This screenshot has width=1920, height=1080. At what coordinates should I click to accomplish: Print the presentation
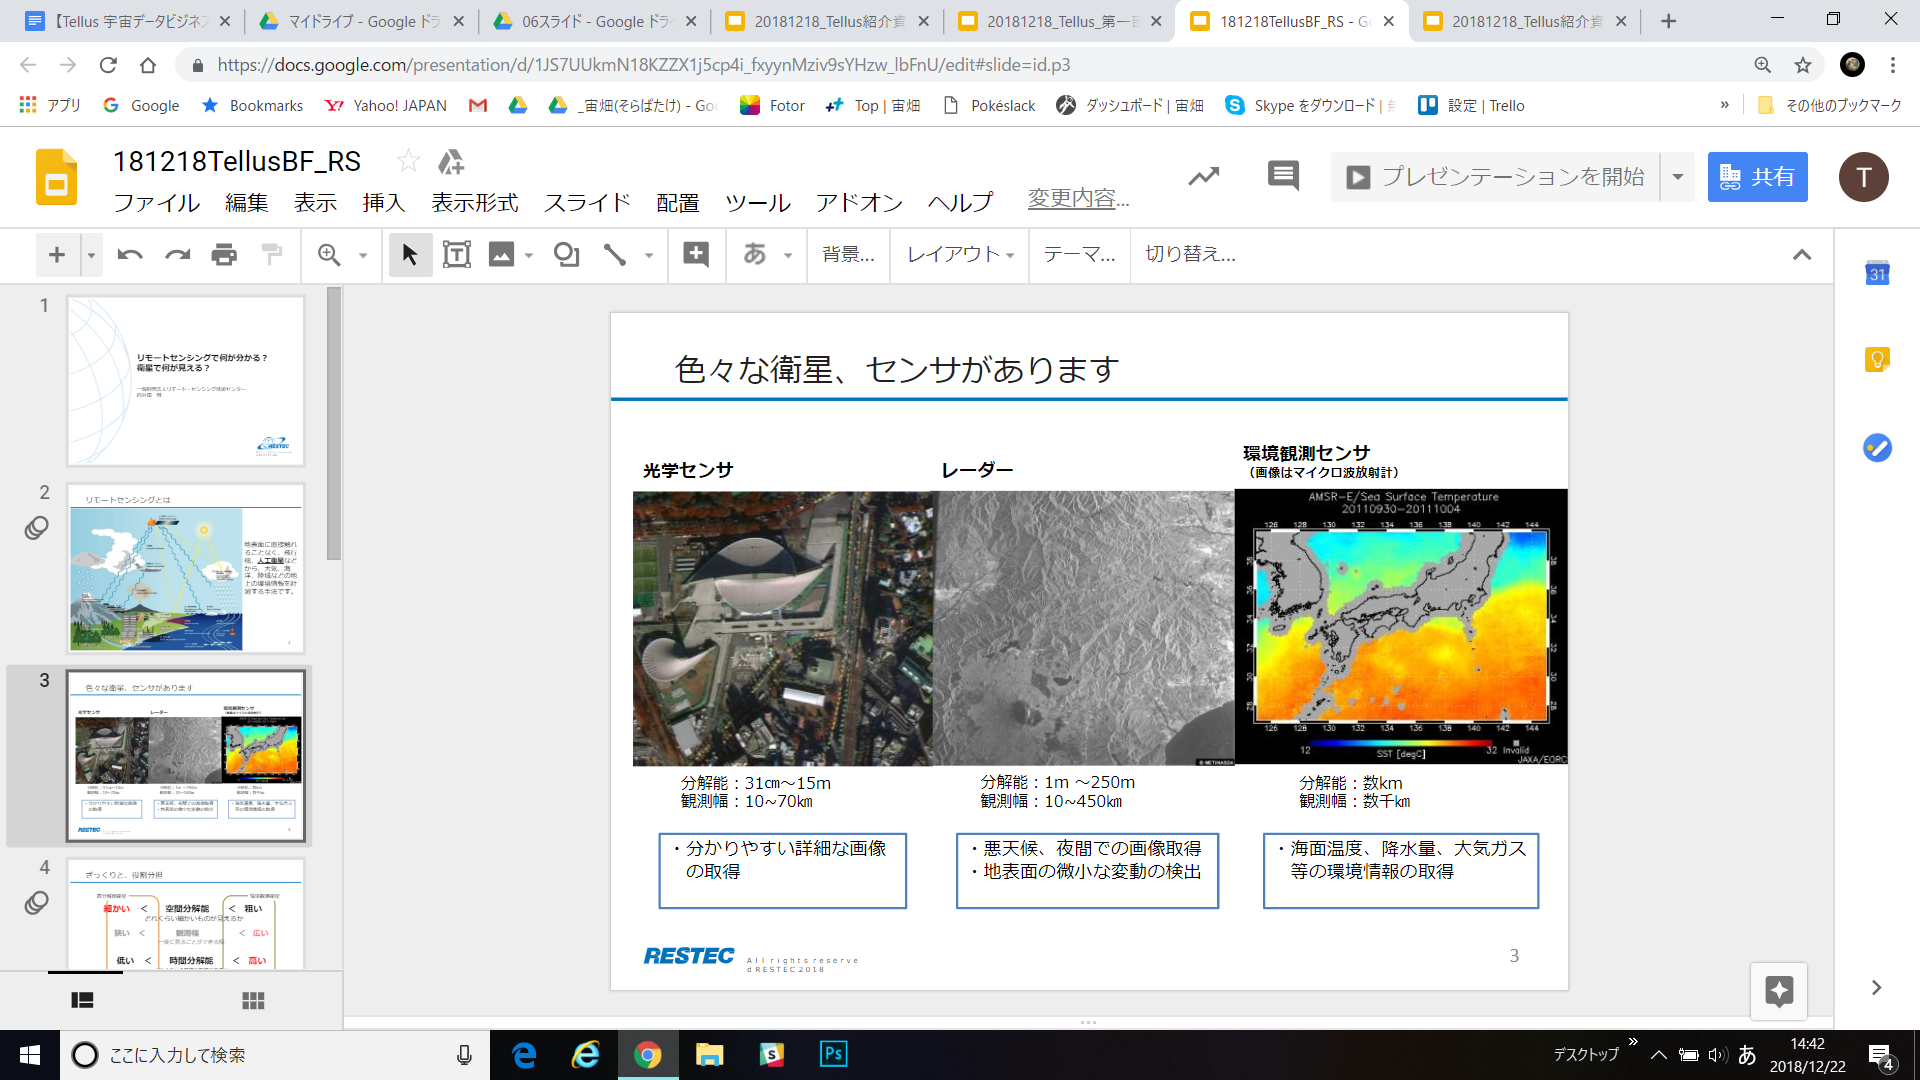coord(224,255)
